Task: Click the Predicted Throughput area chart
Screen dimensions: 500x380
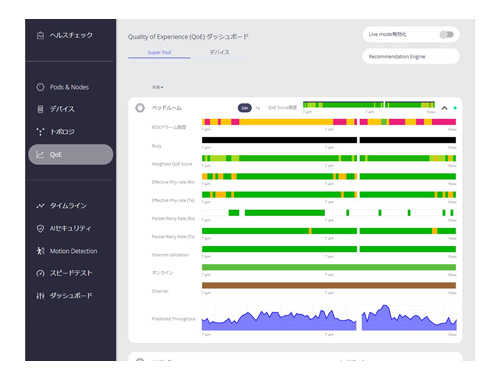Action: click(329, 316)
